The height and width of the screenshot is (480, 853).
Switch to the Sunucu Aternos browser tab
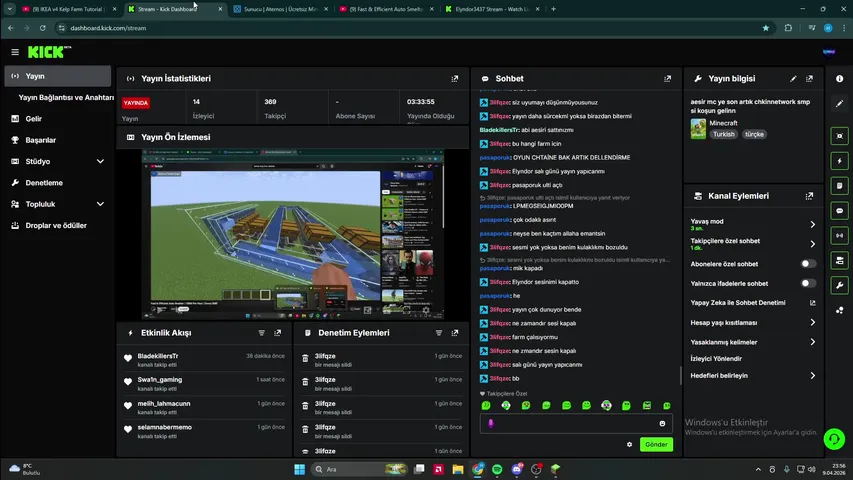pyautogui.click(x=280, y=9)
